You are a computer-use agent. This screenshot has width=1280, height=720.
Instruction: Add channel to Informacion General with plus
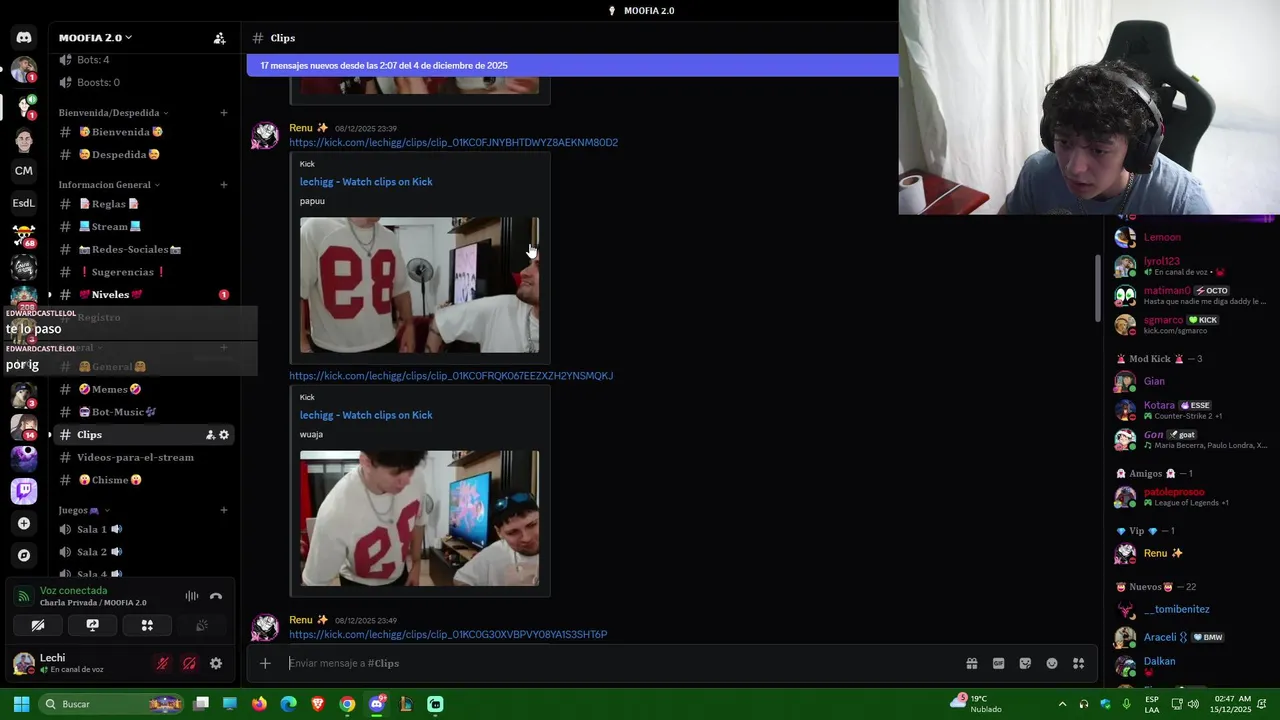224,185
